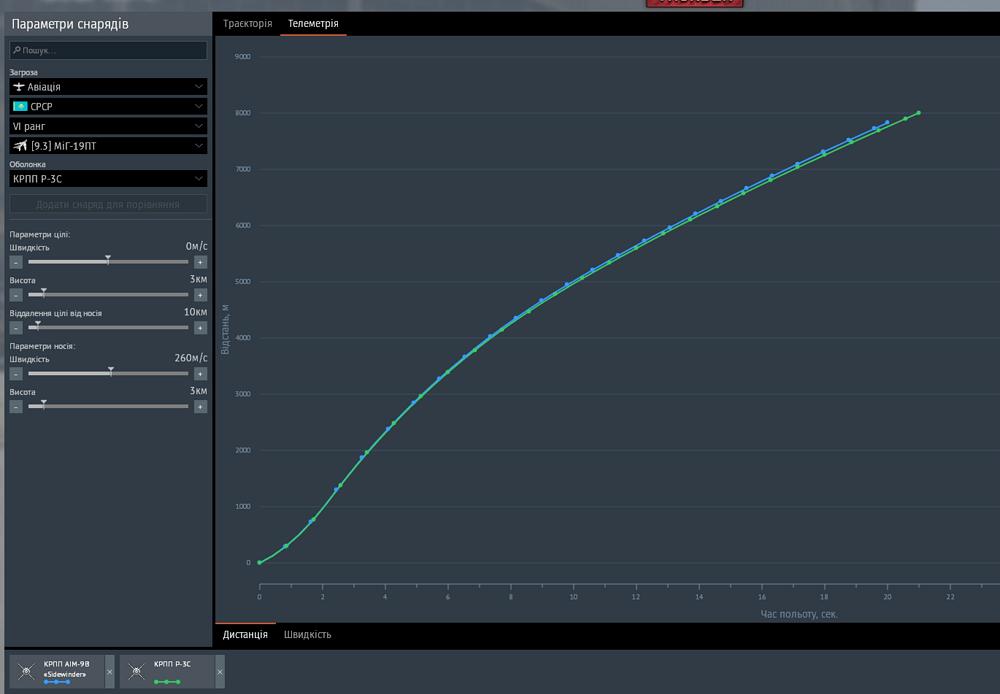The image size is (1000, 694).
Task: Switch to the Траєкторія tab
Action: 247,24
